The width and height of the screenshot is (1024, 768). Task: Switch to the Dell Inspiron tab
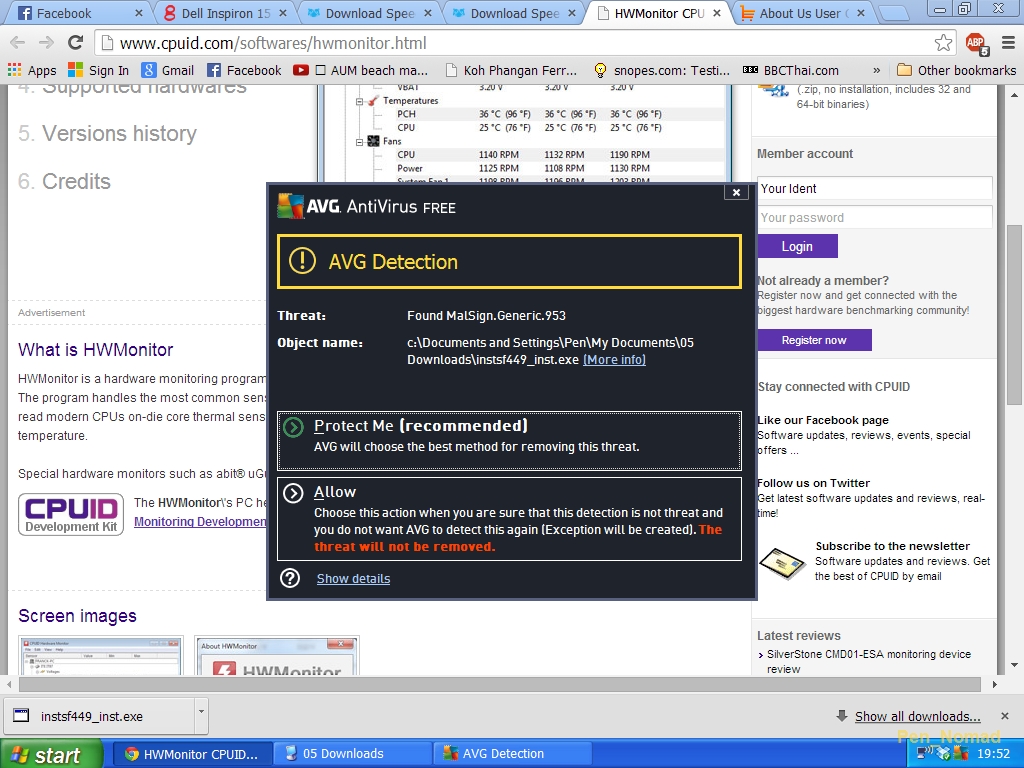click(x=225, y=13)
